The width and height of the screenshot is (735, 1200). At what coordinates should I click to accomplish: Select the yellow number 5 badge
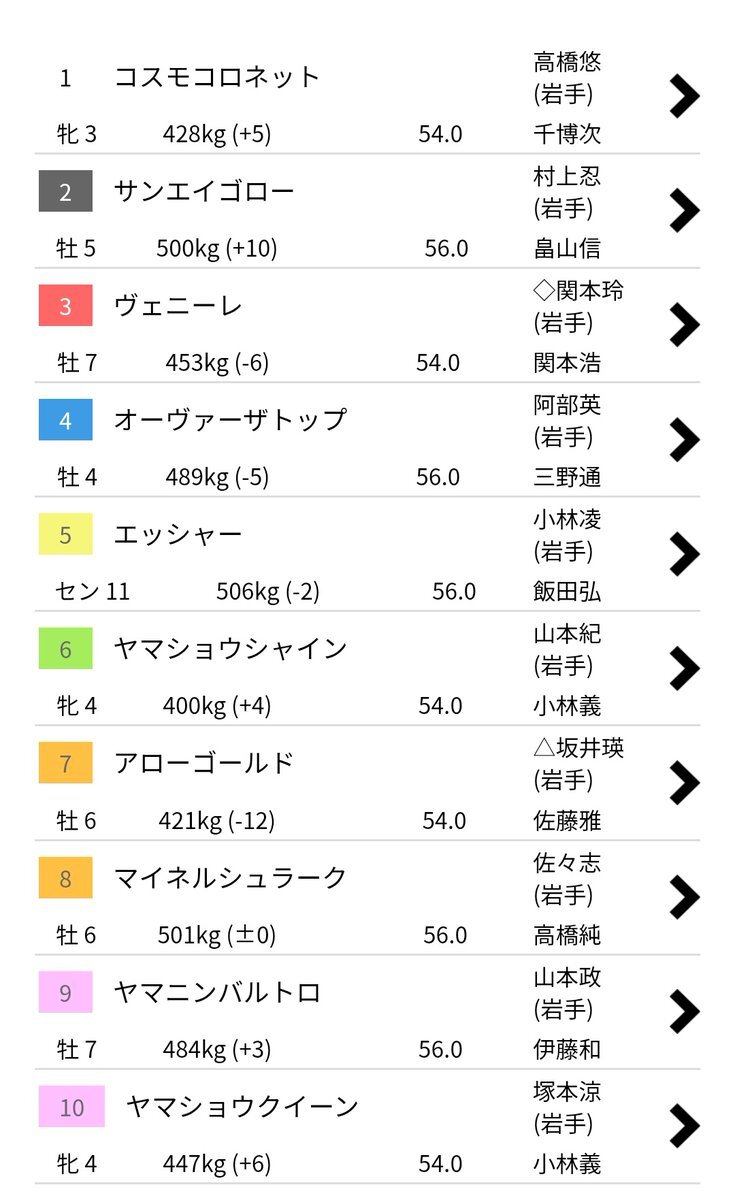pos(66,534)
